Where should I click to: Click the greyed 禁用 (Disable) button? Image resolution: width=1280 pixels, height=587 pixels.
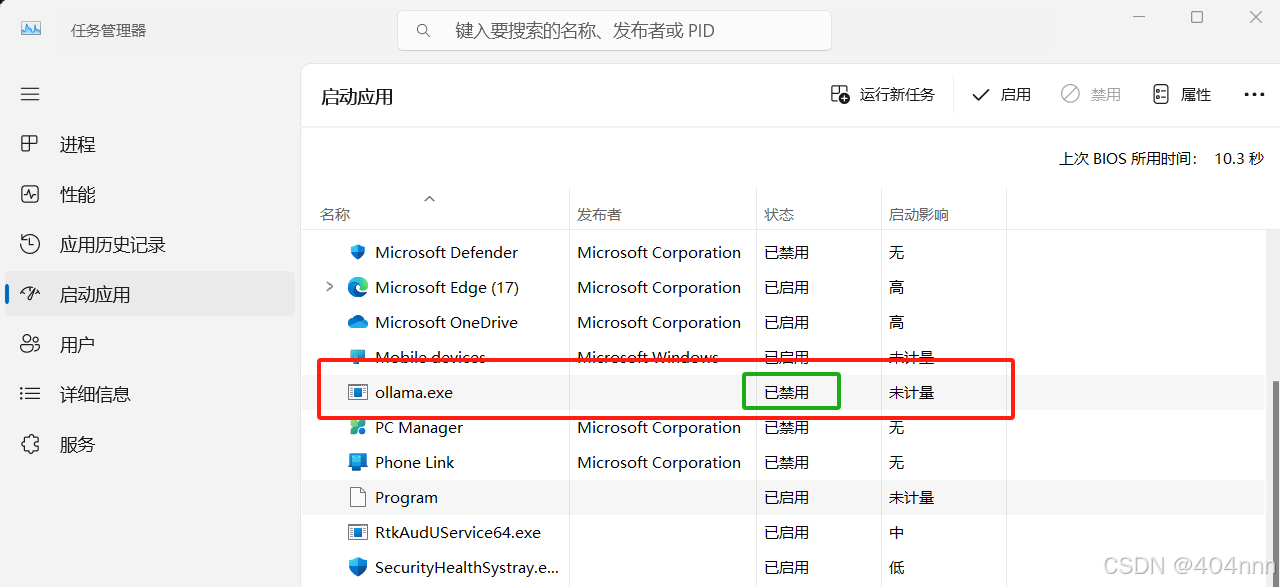pos(1091,94)
